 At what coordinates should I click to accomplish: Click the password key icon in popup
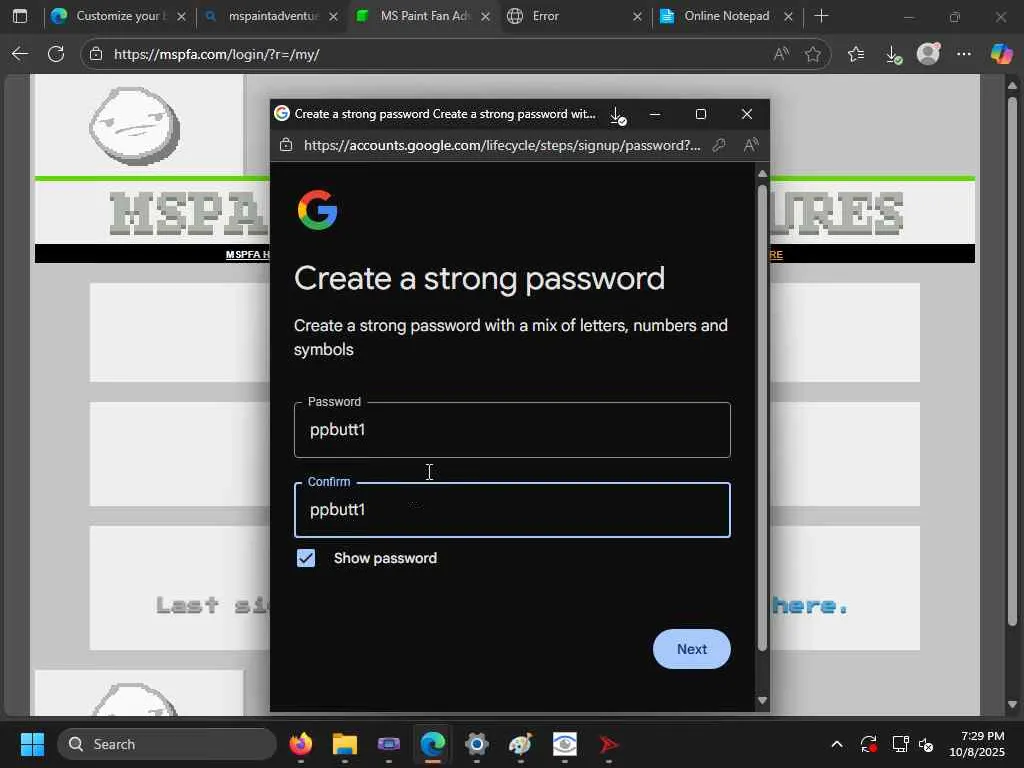pos(719,145)
